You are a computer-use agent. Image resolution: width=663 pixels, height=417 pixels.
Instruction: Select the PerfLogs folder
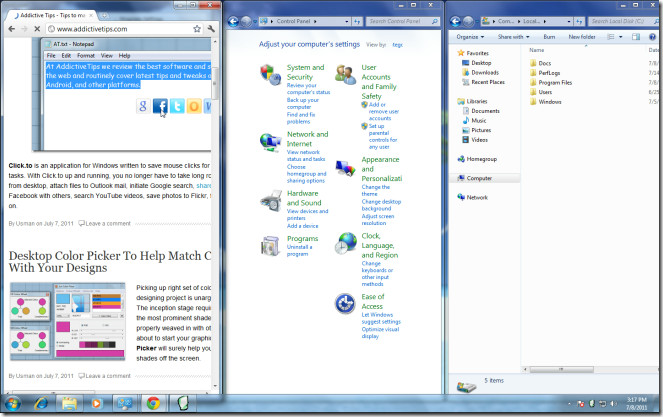tap(549, 73)
